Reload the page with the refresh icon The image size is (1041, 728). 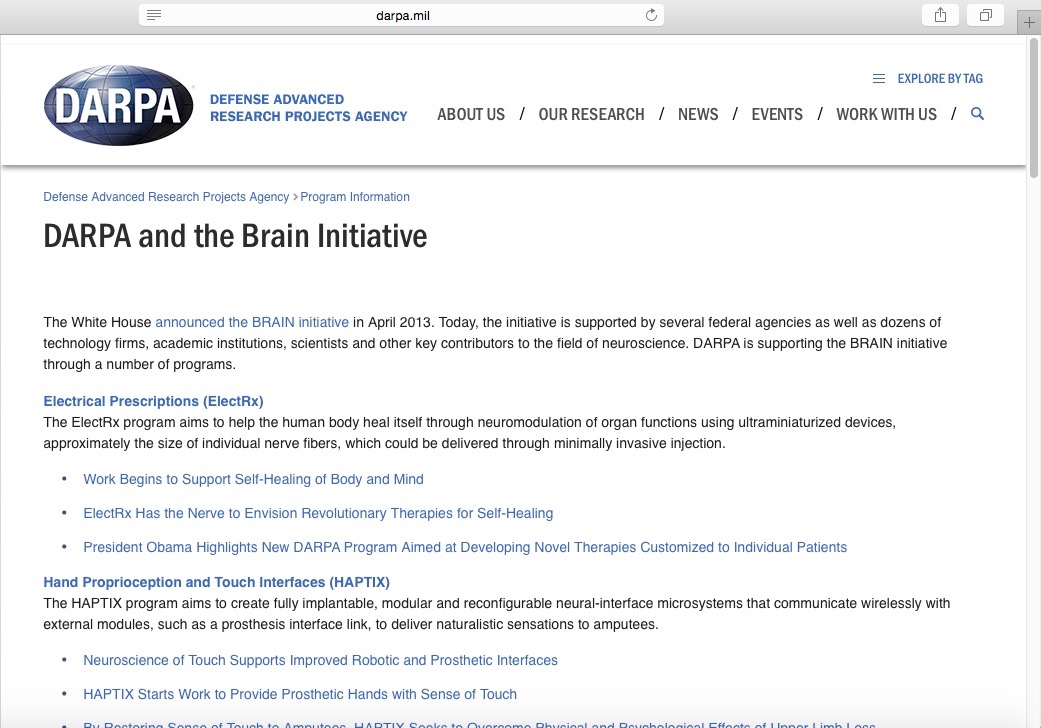point(651,15)
